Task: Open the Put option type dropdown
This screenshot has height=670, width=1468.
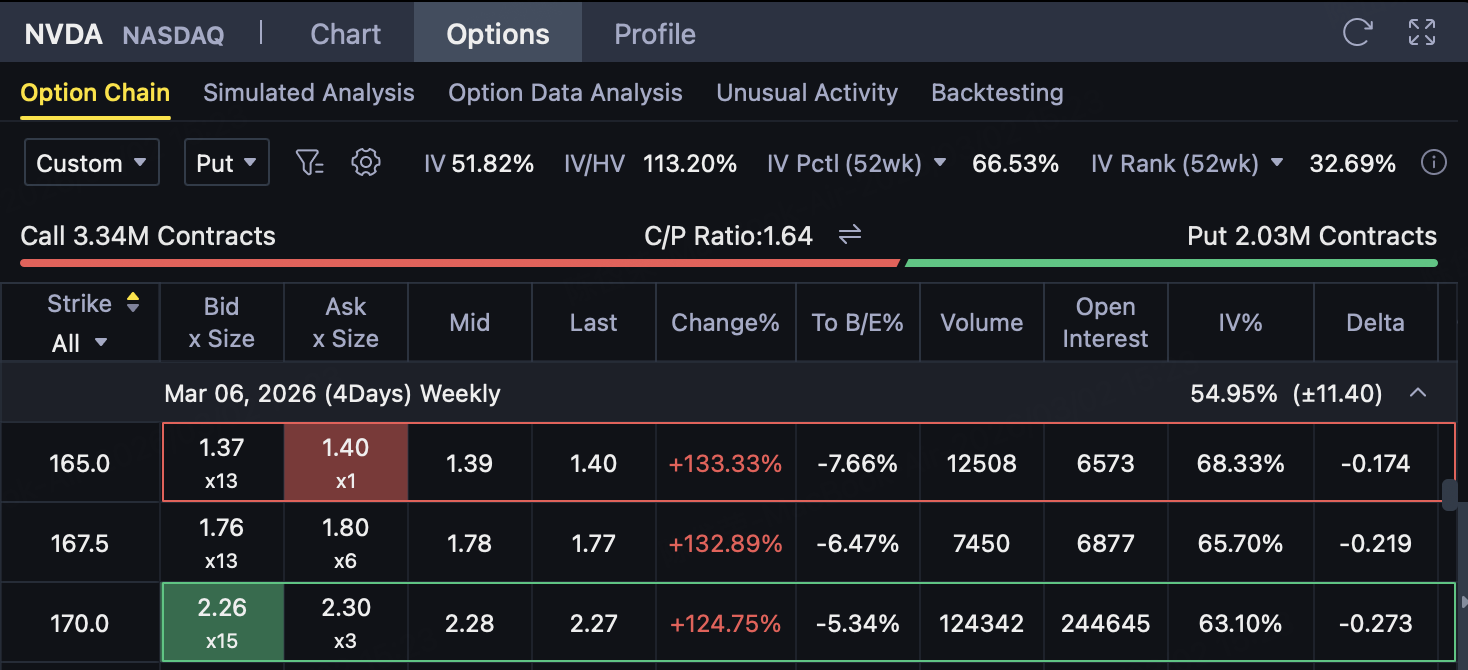Action: (x=226, y=163)
